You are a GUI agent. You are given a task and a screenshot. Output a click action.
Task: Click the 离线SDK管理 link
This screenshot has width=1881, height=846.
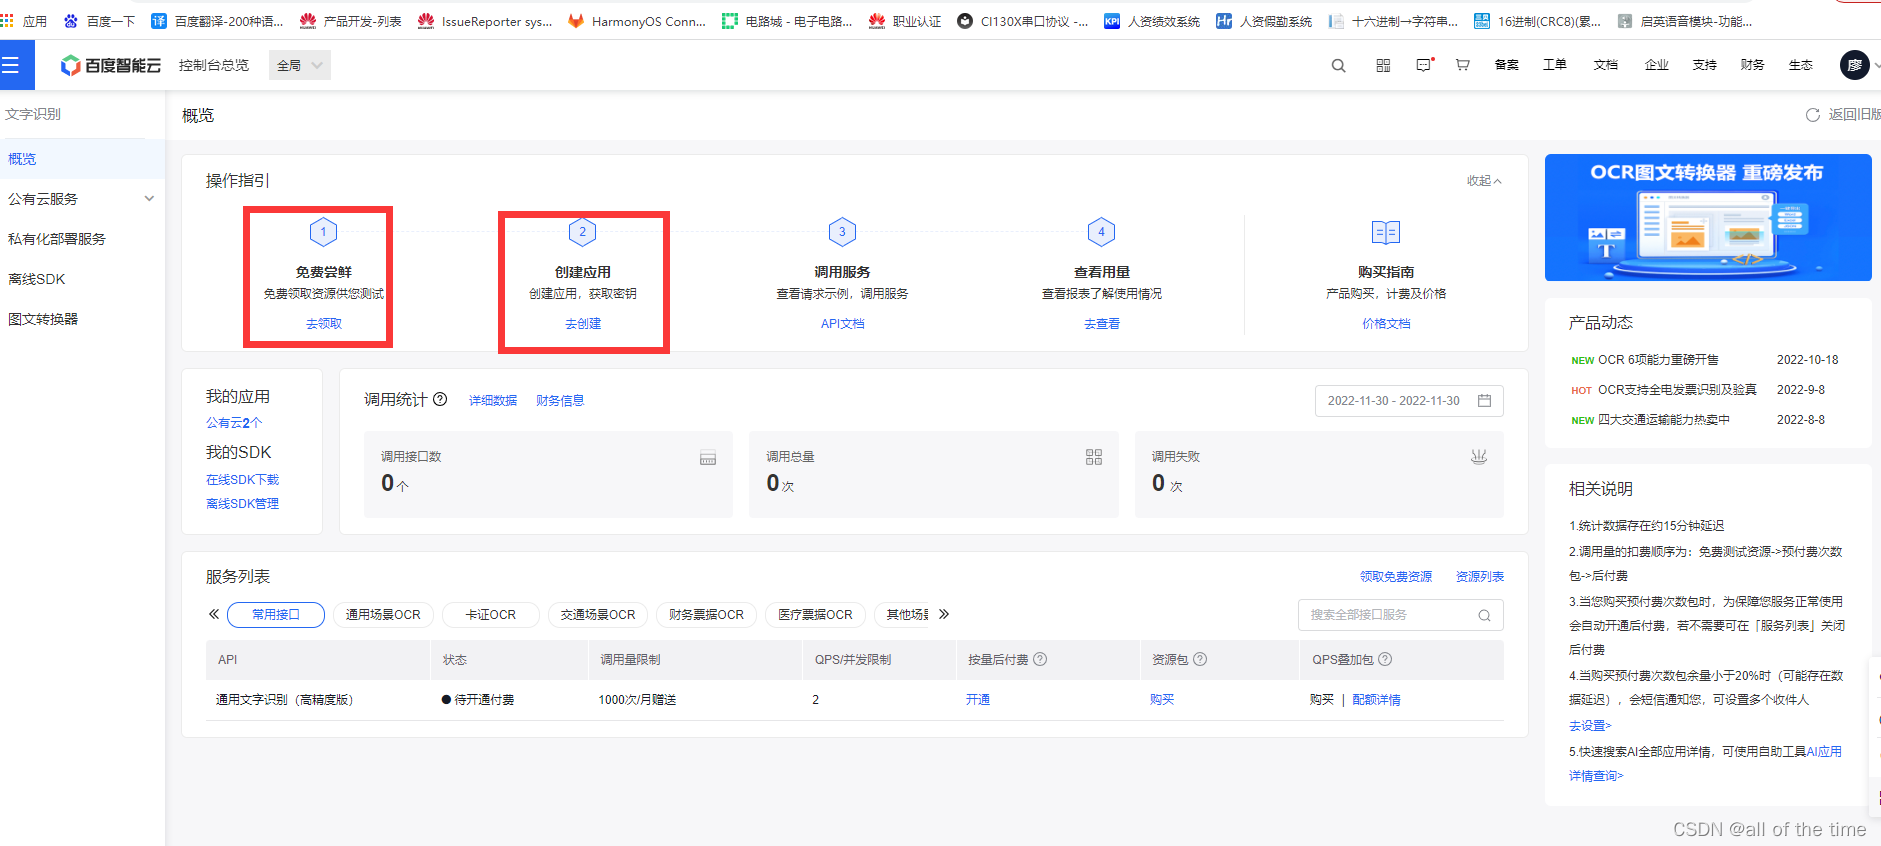click(242, 504)
